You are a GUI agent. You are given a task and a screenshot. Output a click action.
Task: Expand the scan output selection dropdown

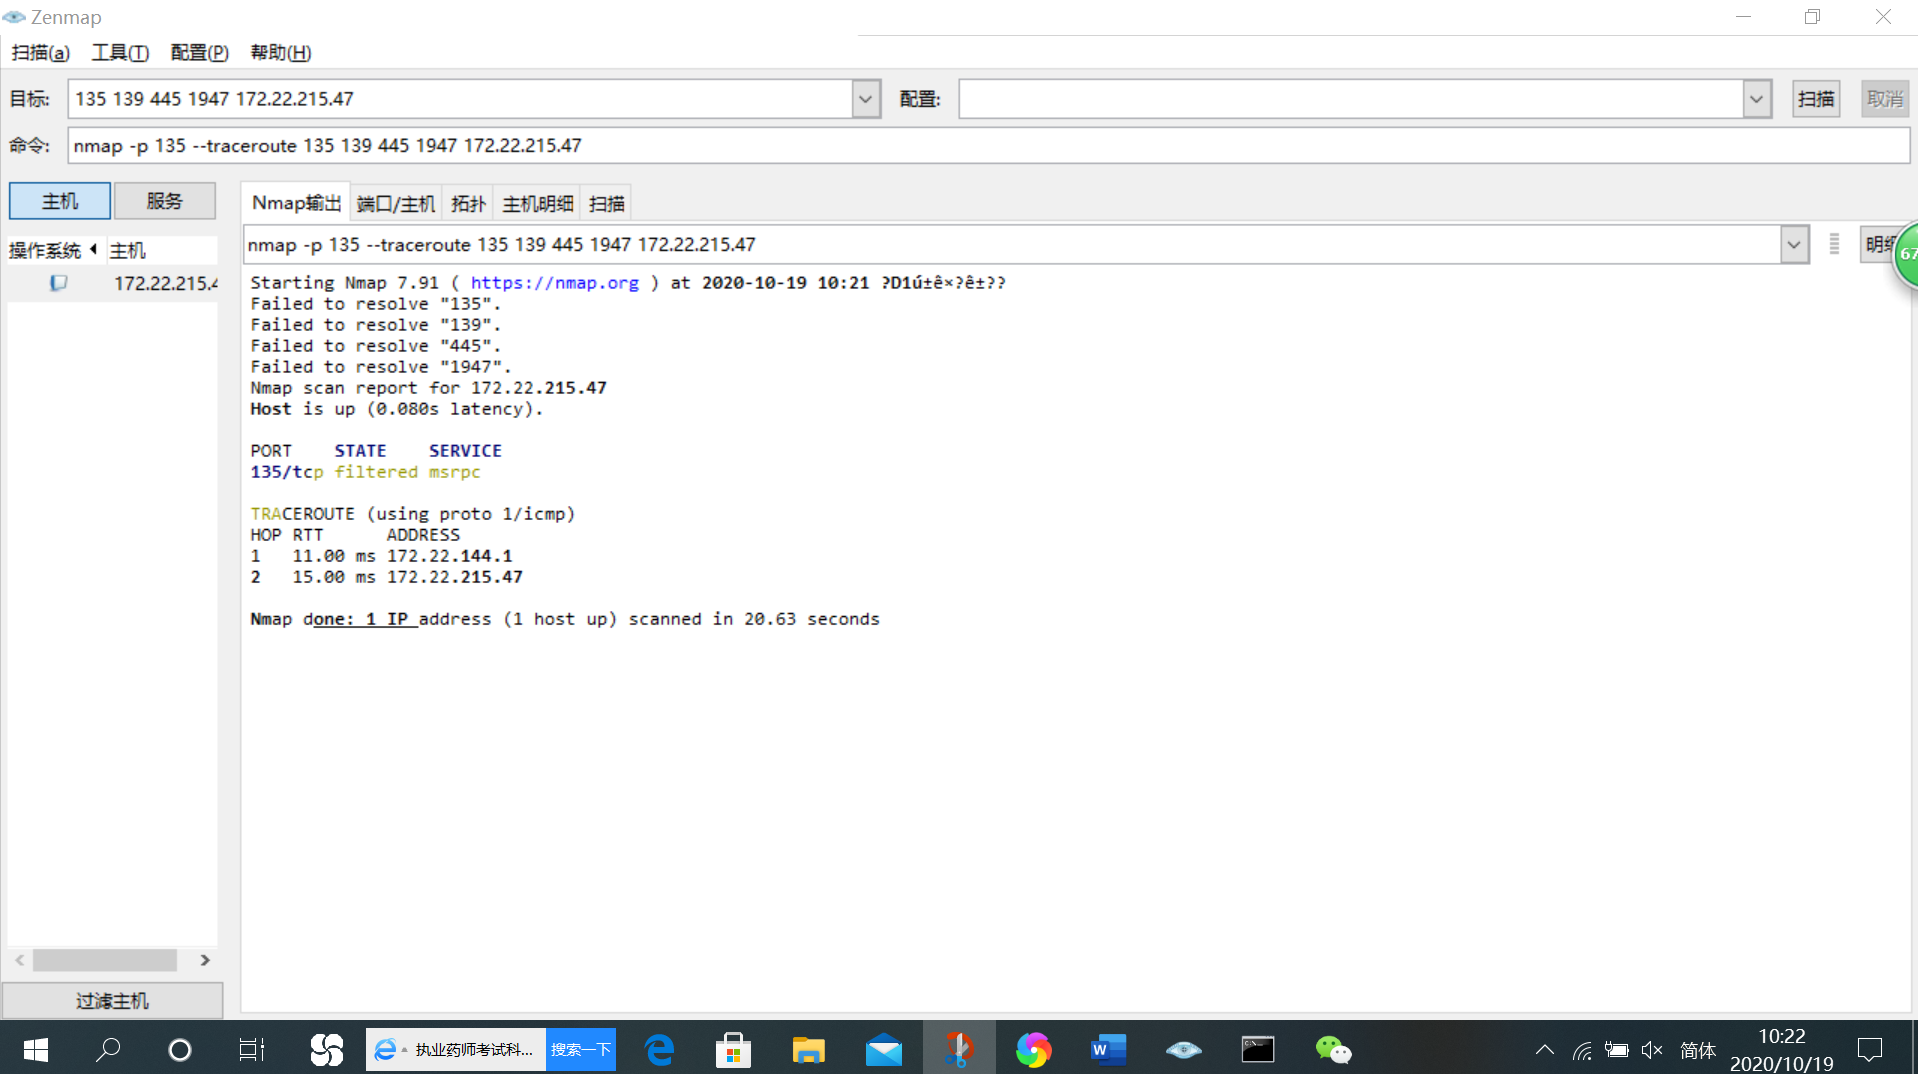click(1795, 245)
